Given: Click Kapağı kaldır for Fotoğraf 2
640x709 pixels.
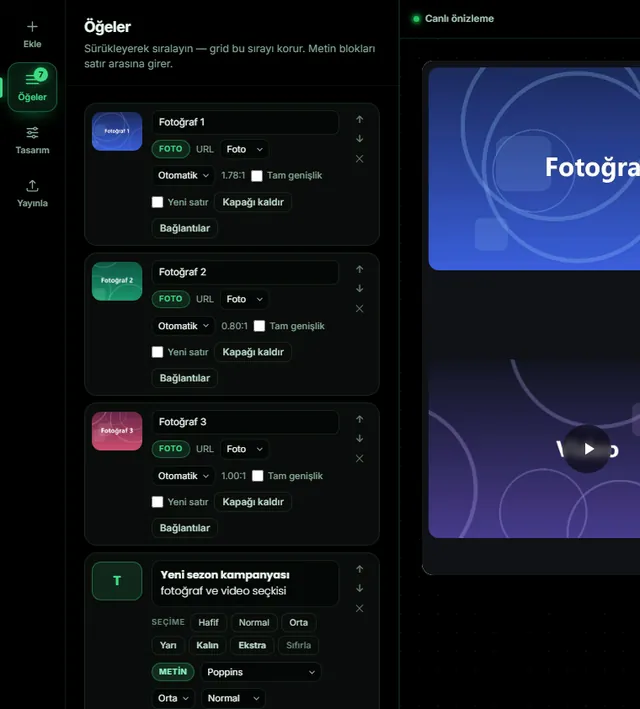Looking at the screenshot, I should pos(253,352).
